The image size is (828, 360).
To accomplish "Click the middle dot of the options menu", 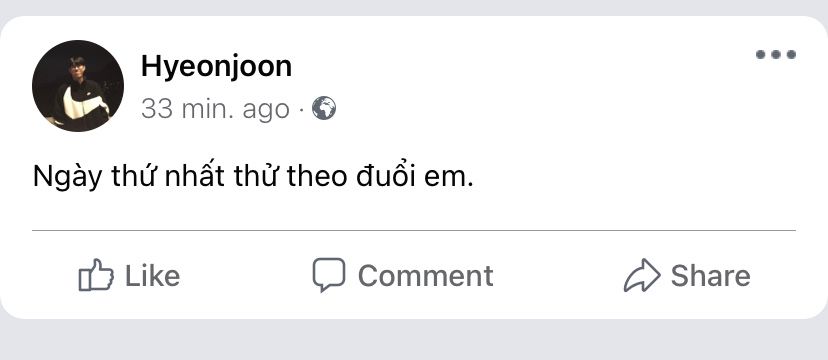I will [x=776, y=54].
